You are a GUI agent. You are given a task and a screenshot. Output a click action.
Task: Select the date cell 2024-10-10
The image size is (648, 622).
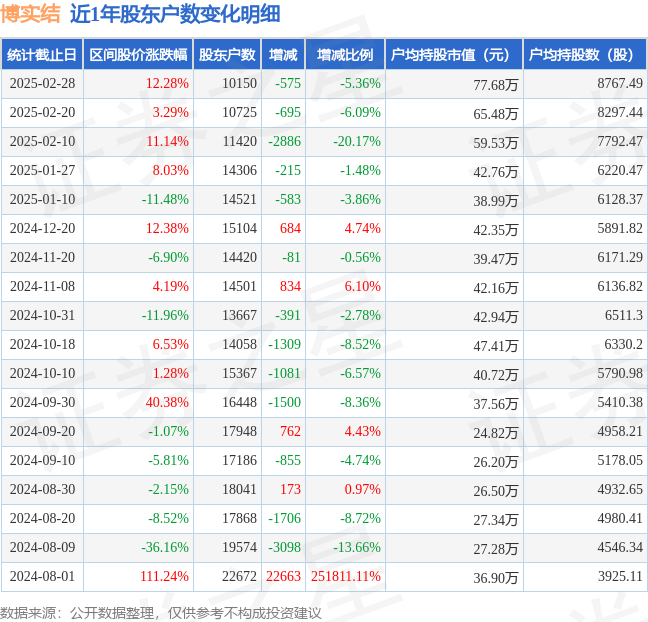[x=43, y=373]
